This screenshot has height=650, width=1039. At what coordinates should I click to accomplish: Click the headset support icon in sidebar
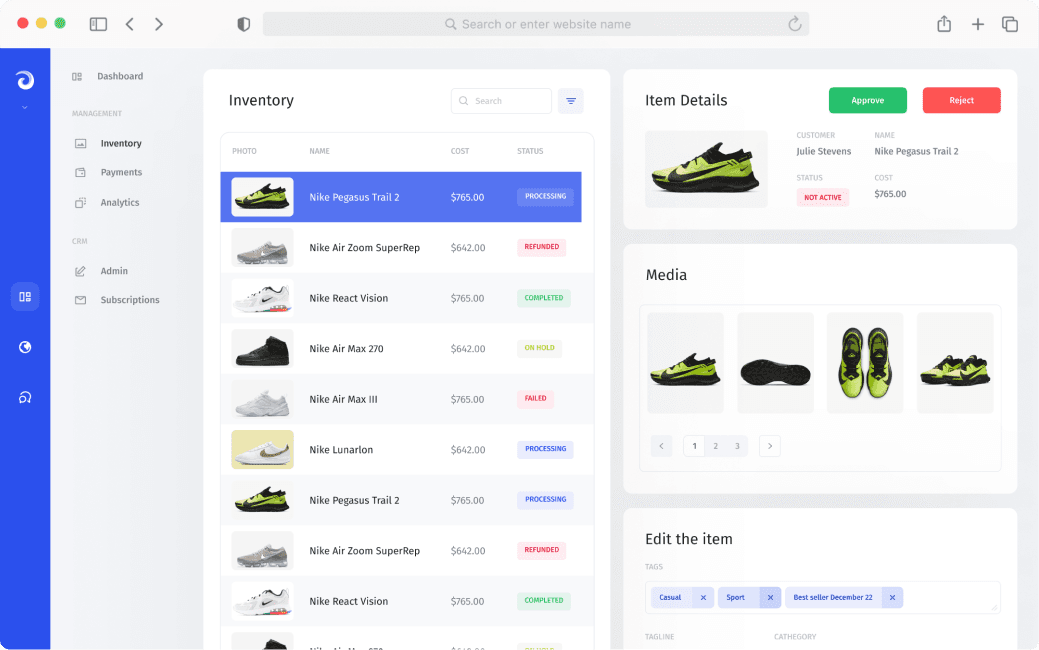(x=25, y=398)
